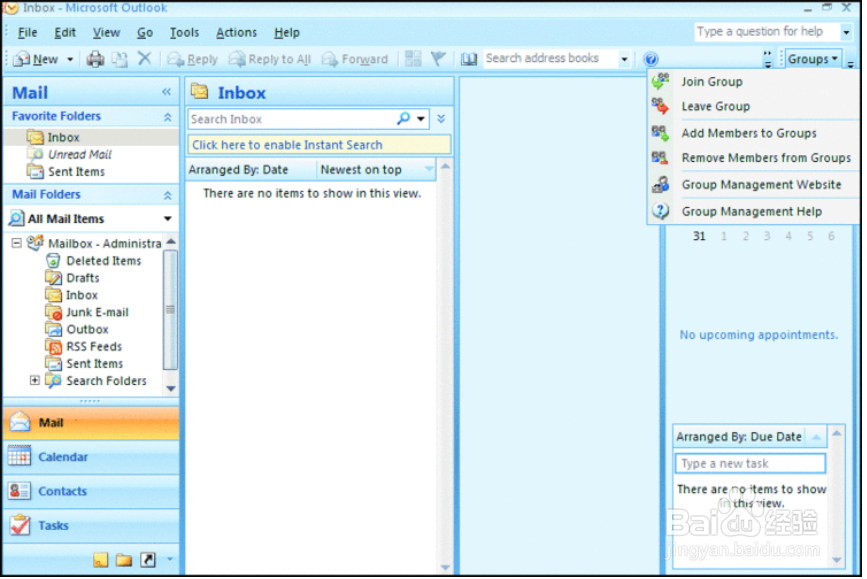
Task: Collapse the Mailbox - Administrator tree node
Action: click(x=17, y=243)
